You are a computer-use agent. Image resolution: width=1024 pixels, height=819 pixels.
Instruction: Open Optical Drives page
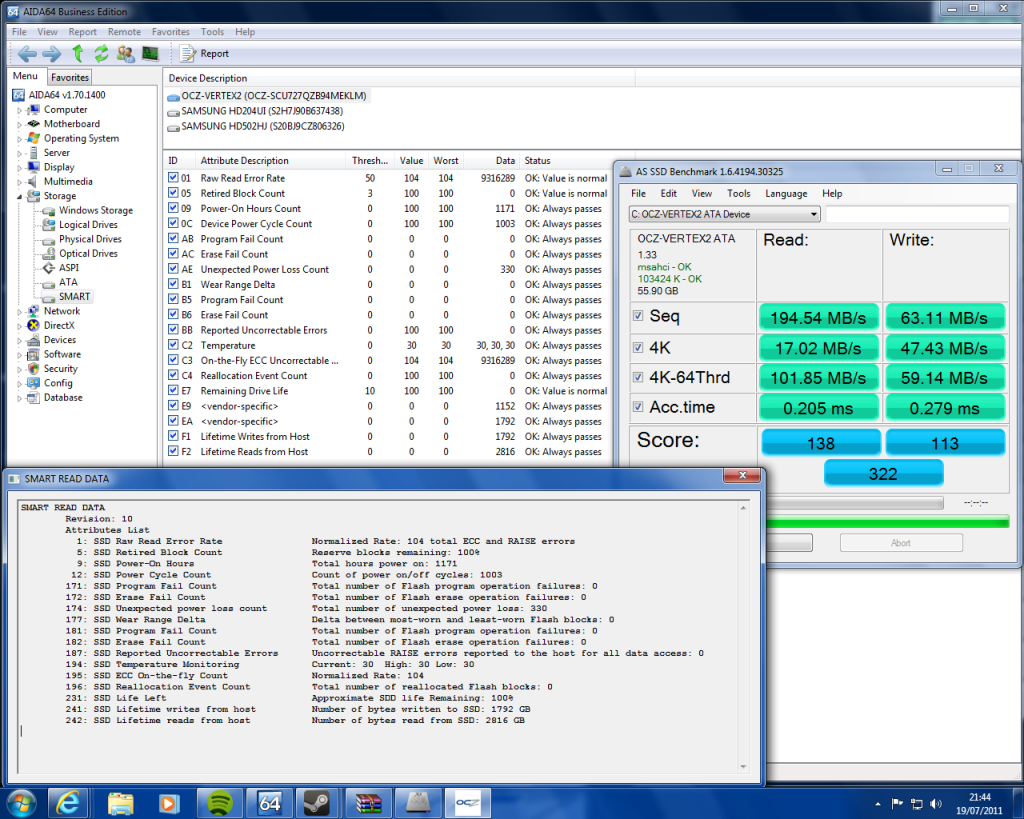point(88,253)
